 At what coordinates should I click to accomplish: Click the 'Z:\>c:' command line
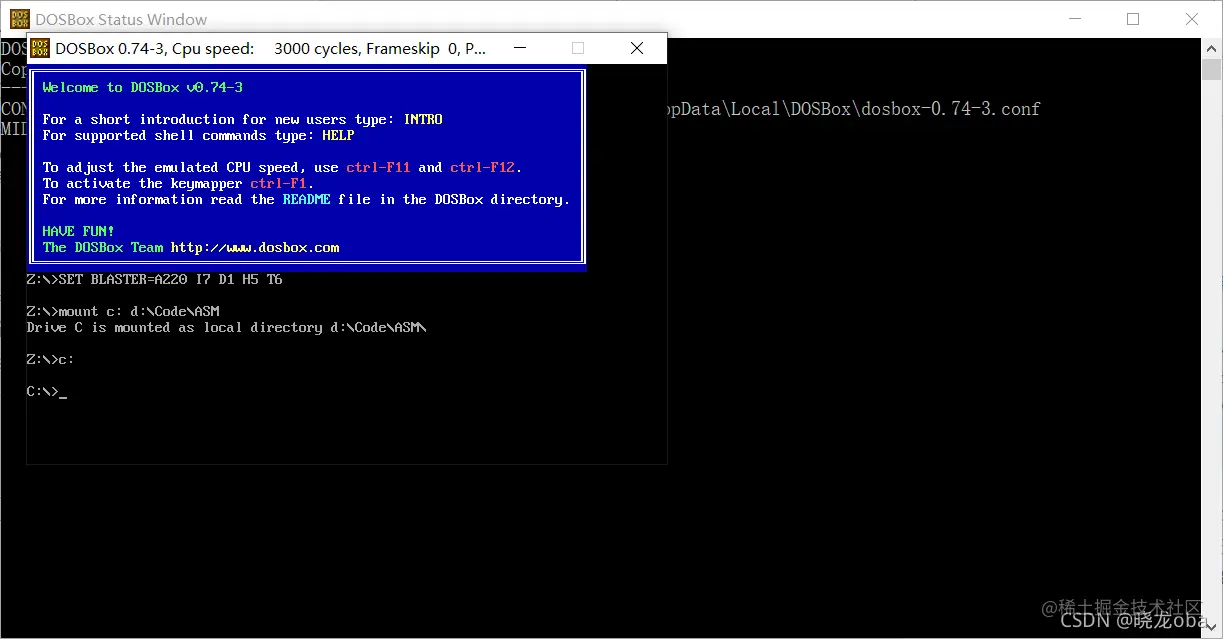pos(50,359)
